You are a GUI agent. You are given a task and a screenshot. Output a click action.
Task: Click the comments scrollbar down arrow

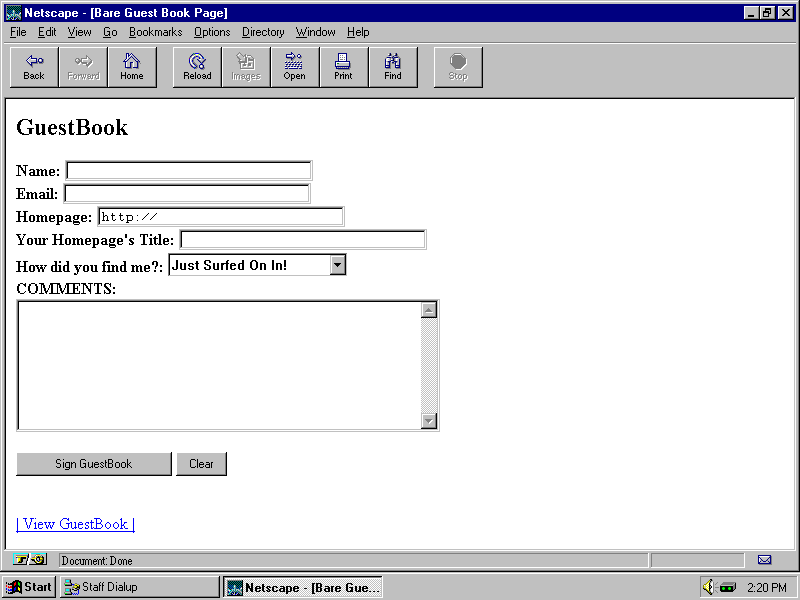point(429,421)
